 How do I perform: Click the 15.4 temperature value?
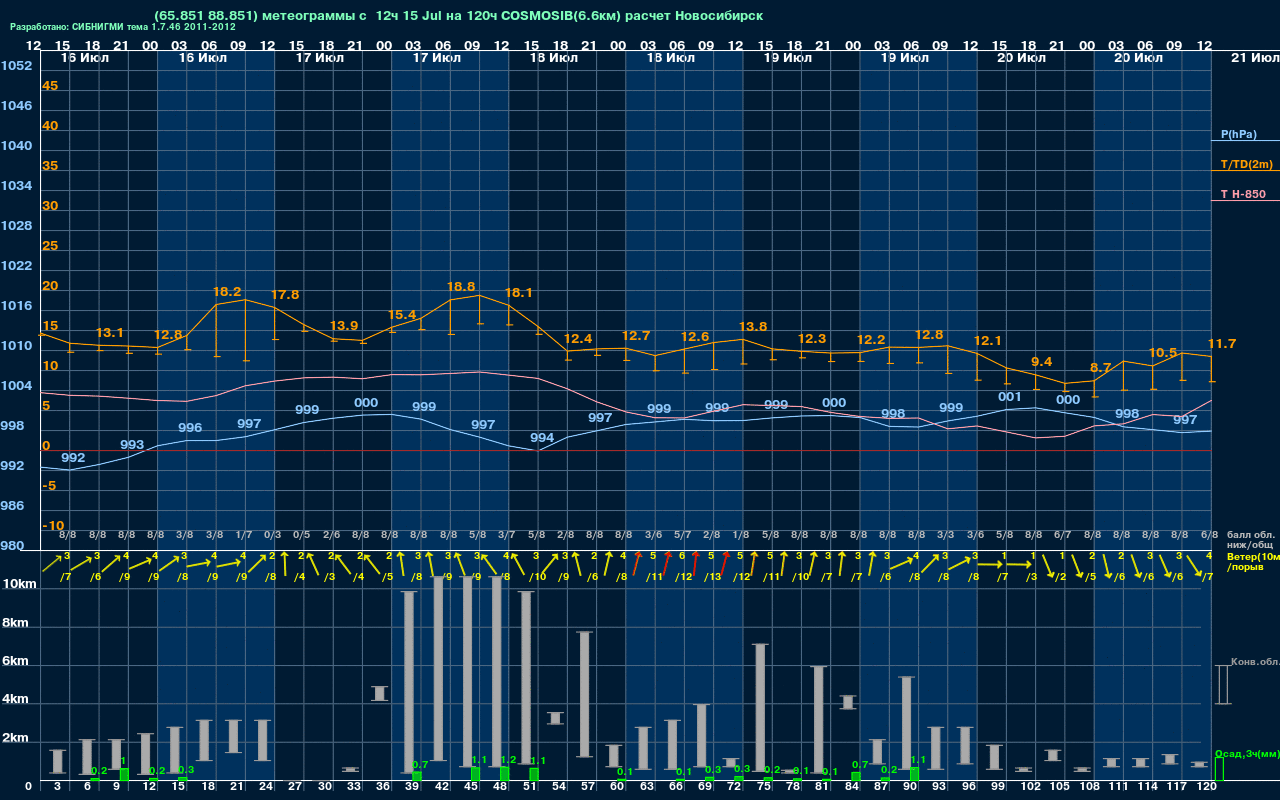[x=402, y=315]
